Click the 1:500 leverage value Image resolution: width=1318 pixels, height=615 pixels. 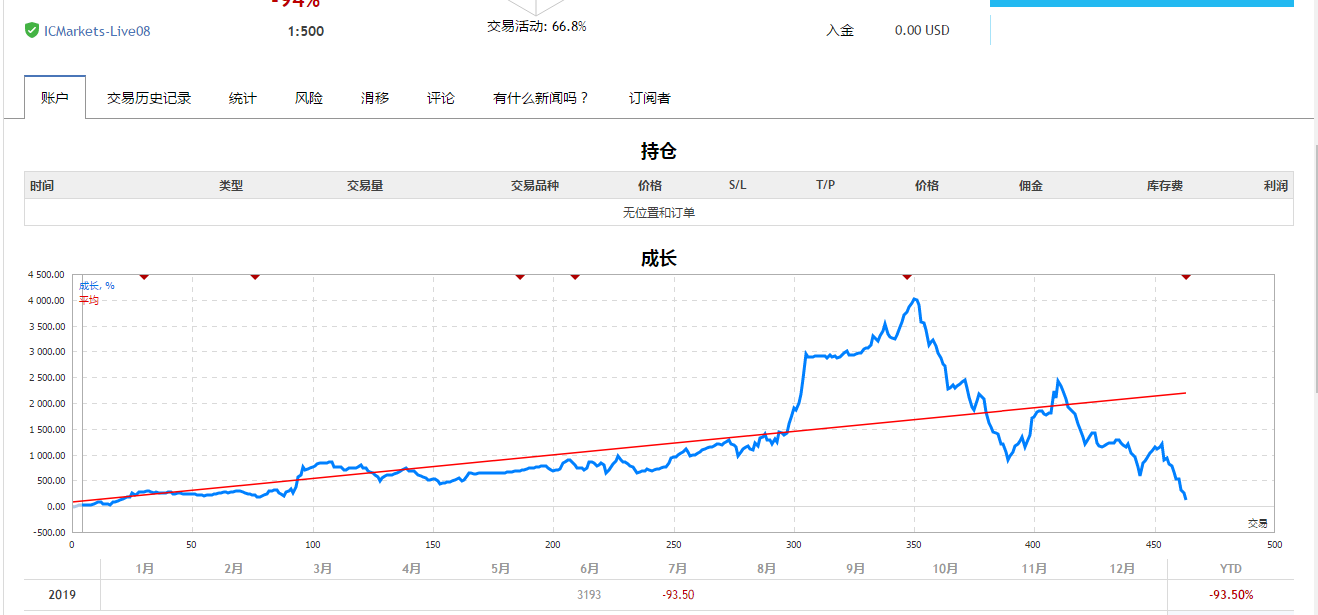[306, 31]
